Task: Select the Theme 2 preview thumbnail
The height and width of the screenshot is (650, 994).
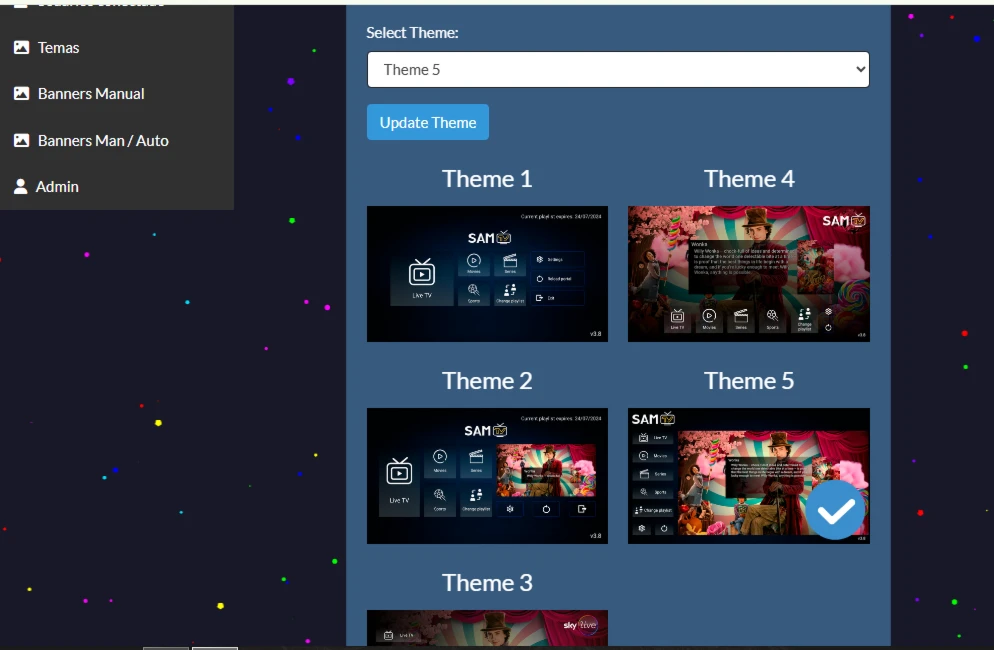Action: (487, 476)
